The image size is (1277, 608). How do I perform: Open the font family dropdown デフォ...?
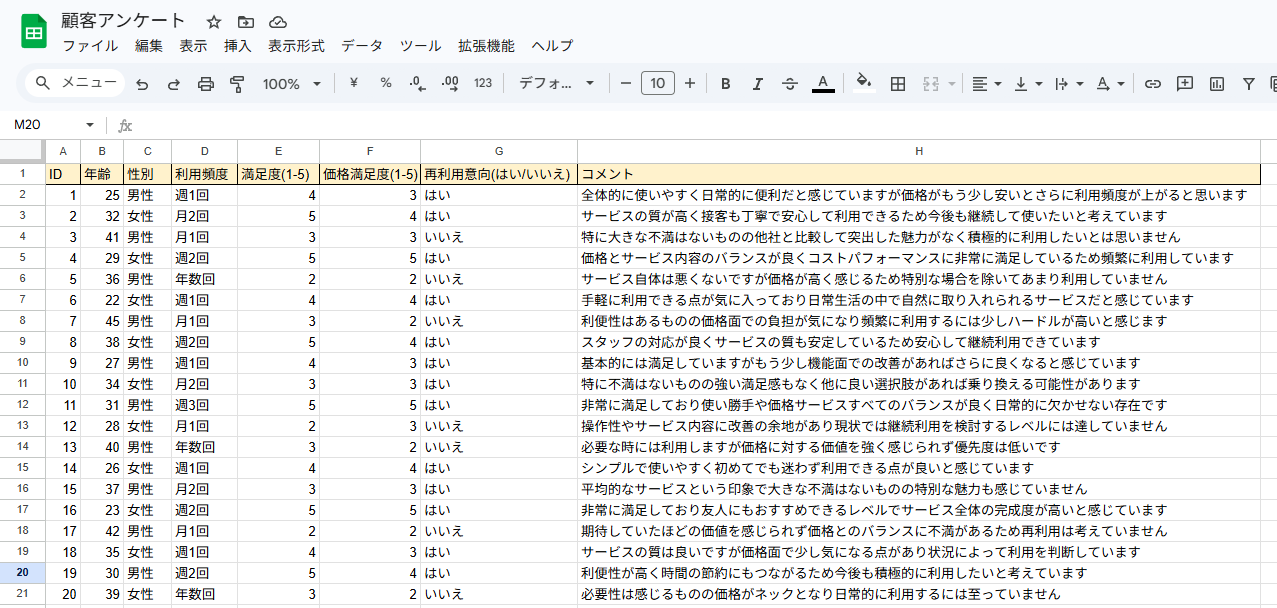pyautogui.click(x=556, y=83)
